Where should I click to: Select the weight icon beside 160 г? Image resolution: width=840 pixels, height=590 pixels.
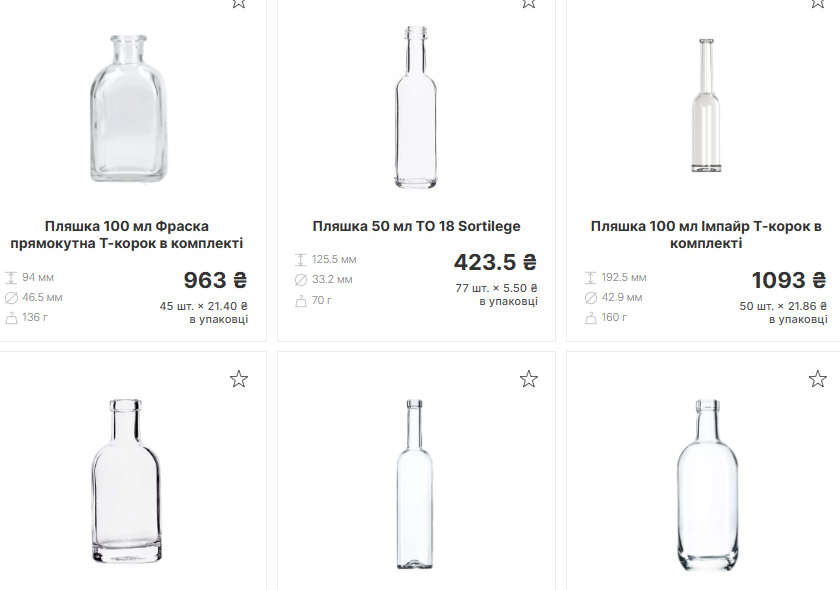590,318
